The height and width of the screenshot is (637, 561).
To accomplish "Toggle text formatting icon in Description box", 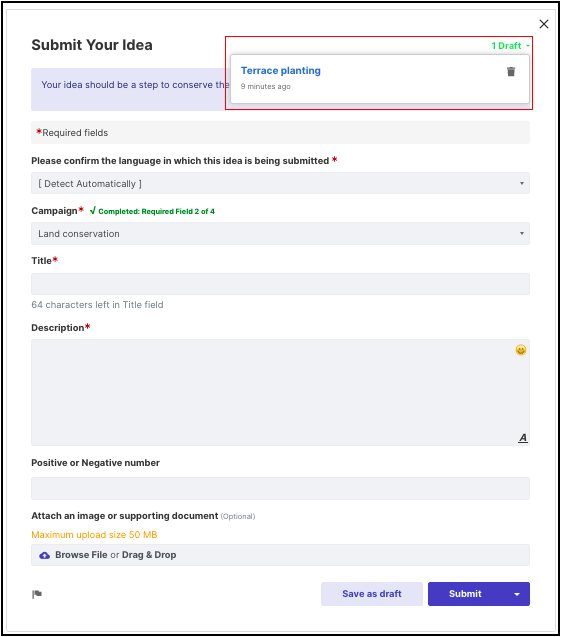I will [x=522, y=438].
